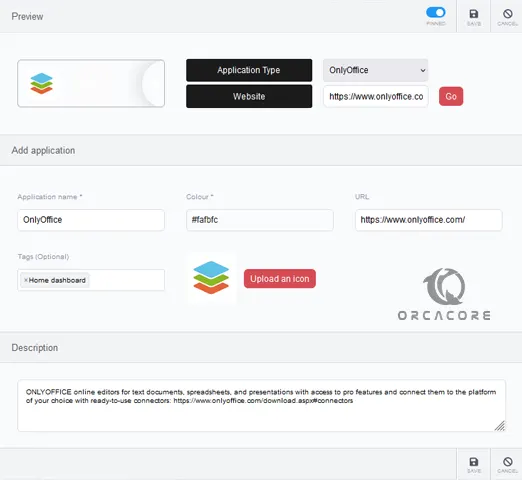The height and width of the screenshot is (480, 522).
Task: Click the red Go button
Action: [x=451, y=96]
